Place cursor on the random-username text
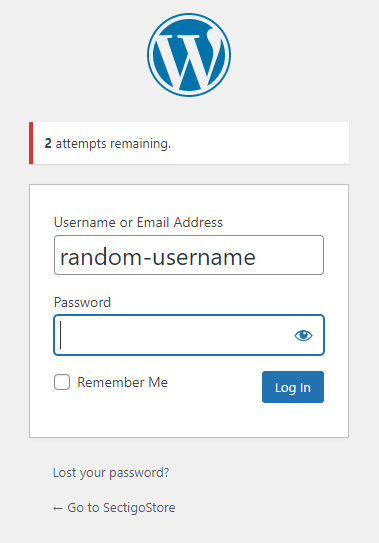The image size is (379, 543). [x=158, y=257]
